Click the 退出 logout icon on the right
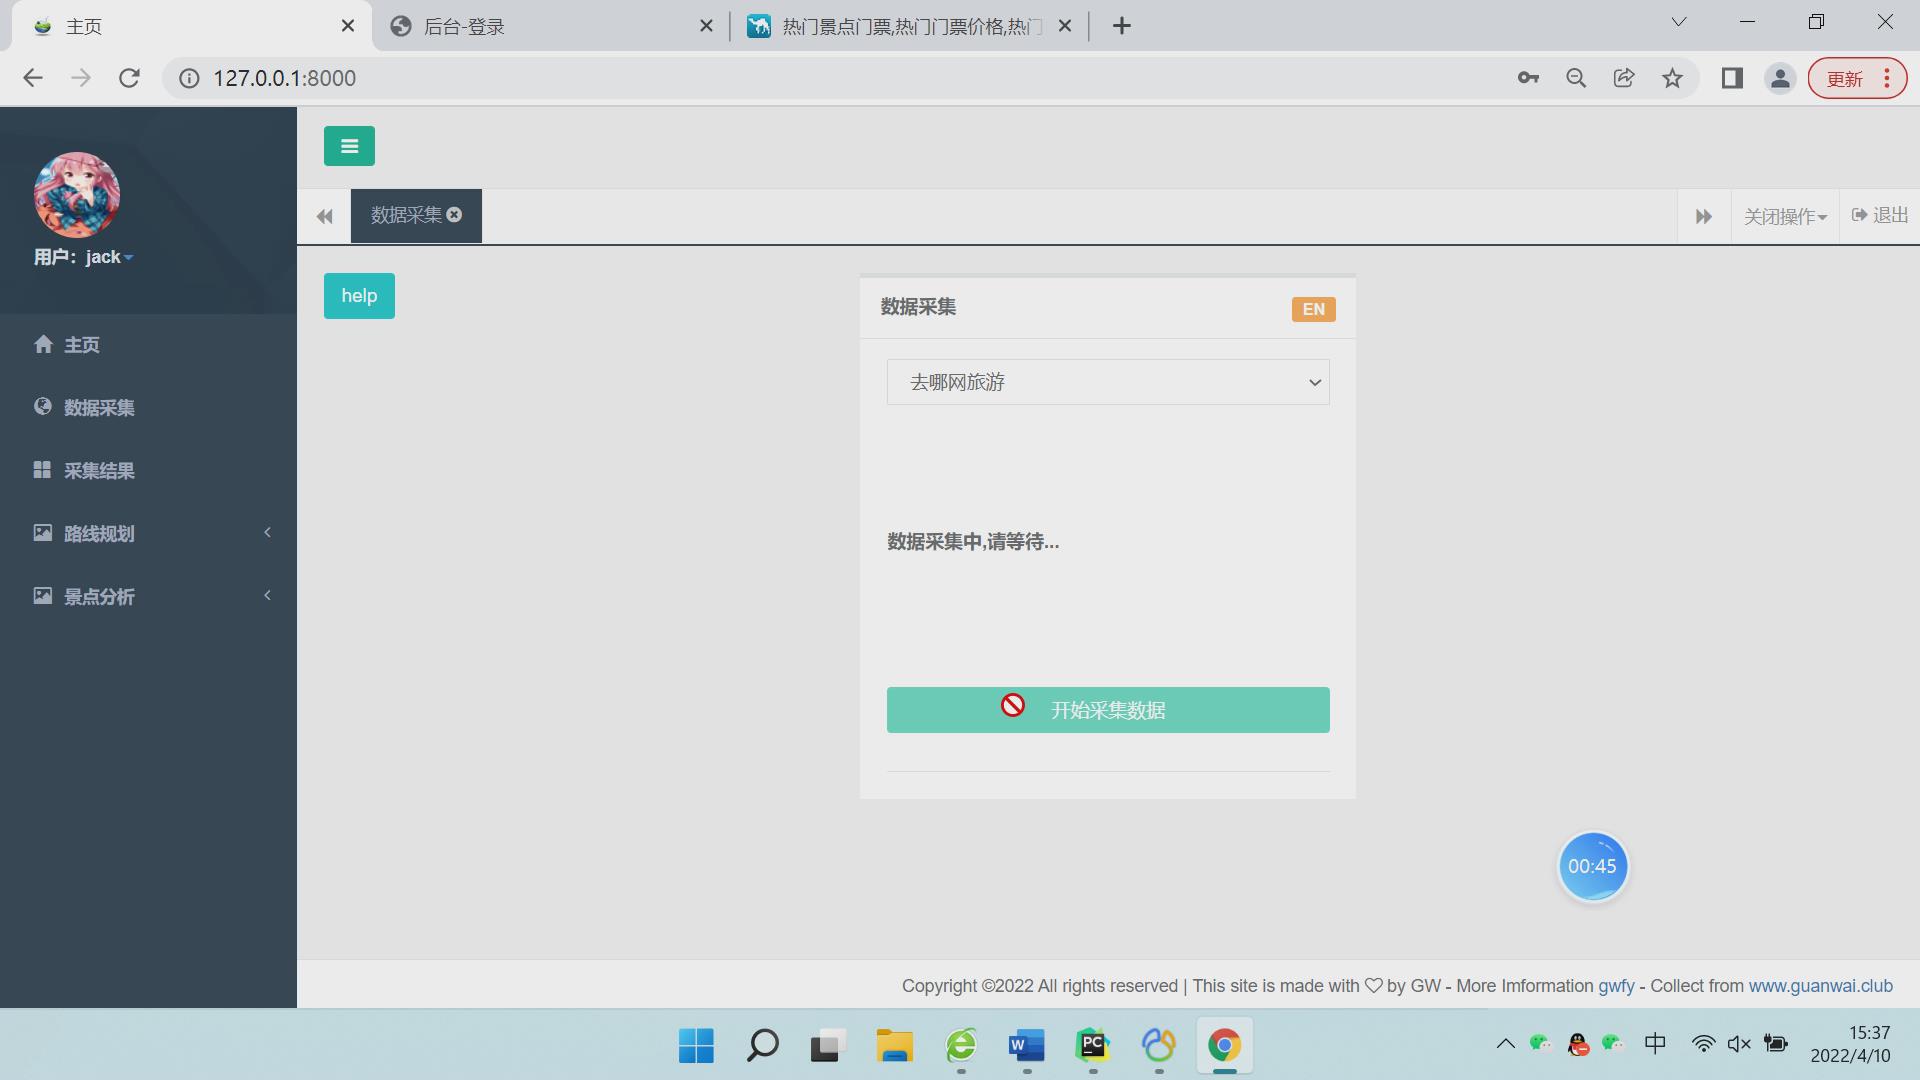The image size is (1920, 1080). point(1857,215)
